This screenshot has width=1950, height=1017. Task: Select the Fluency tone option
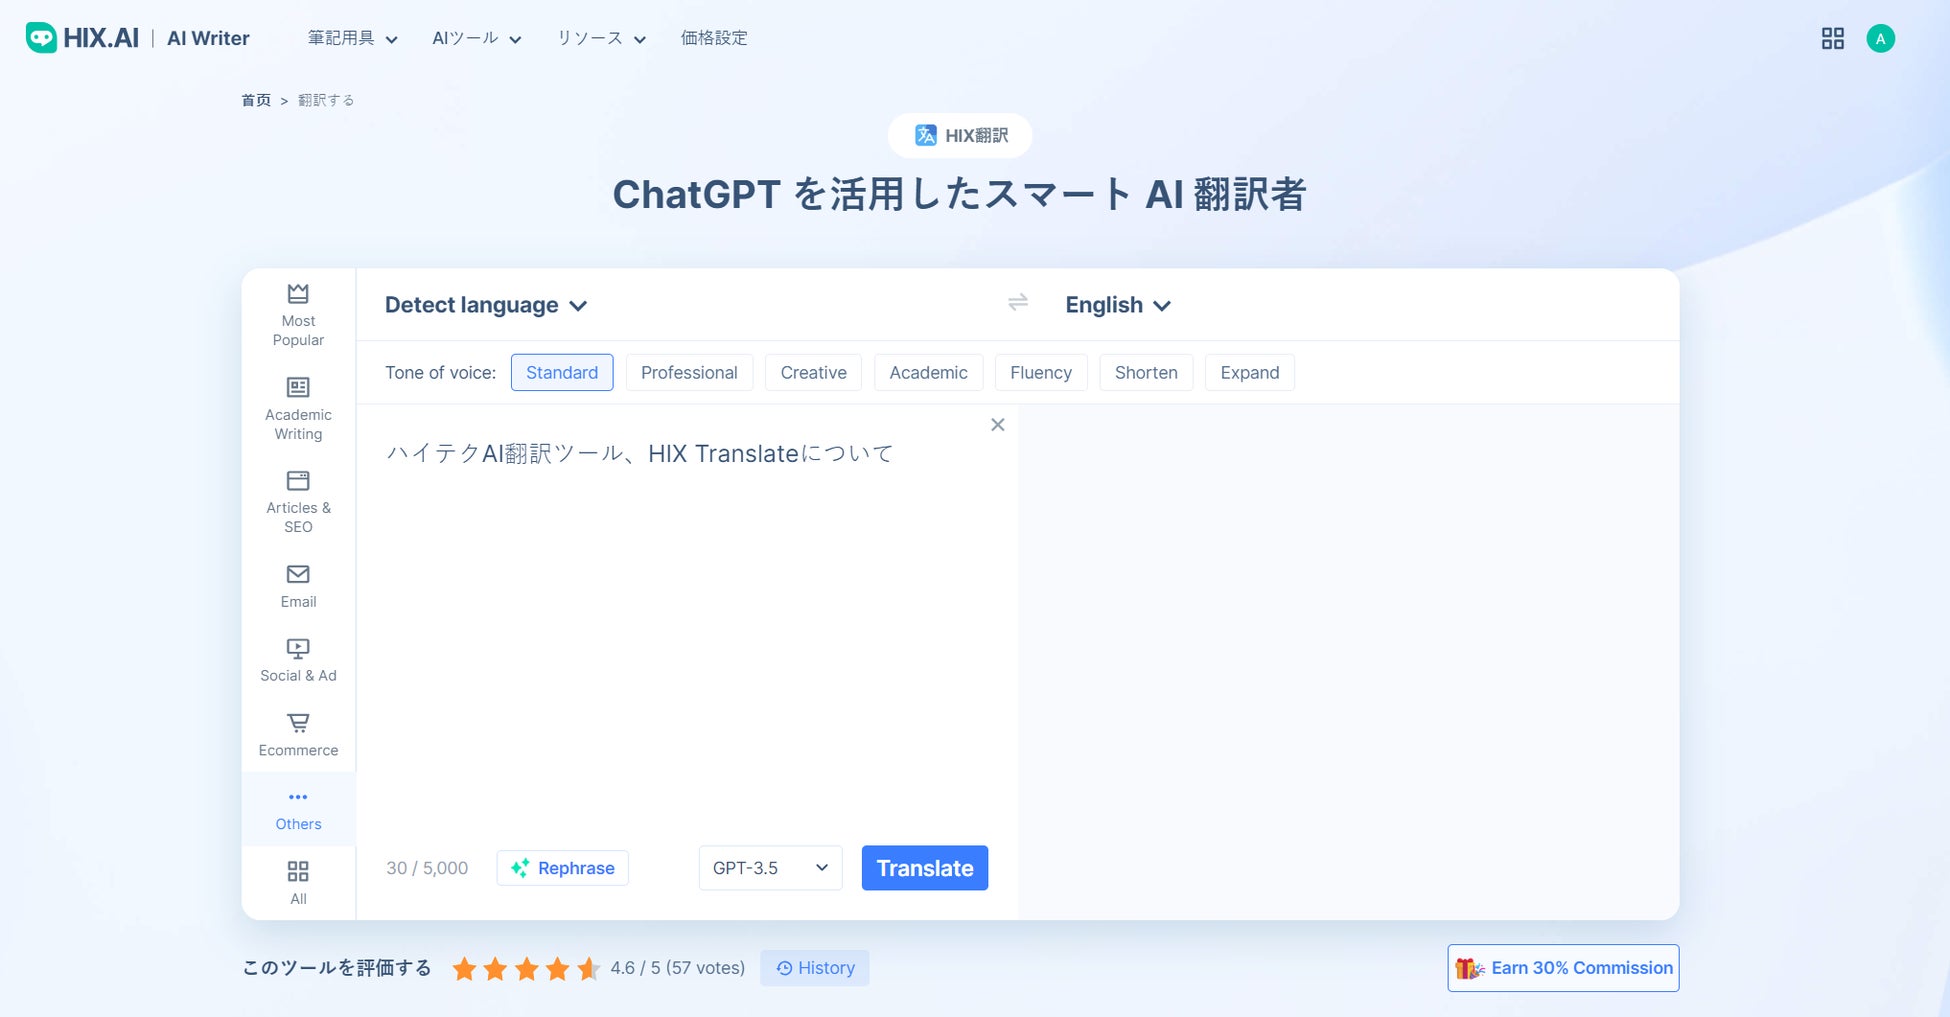1041,373
